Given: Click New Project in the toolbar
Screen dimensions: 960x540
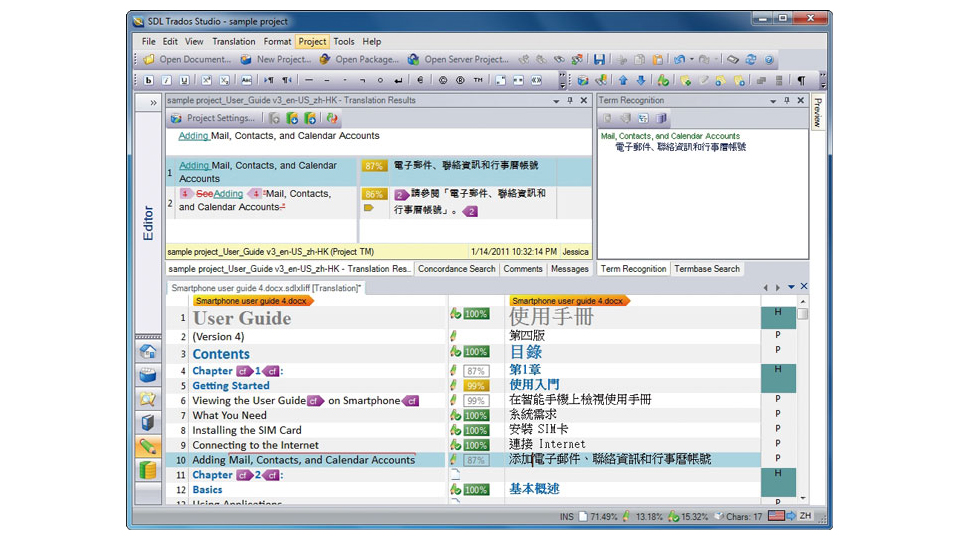Looking at the screenshot, I should (x=276, y=59).
